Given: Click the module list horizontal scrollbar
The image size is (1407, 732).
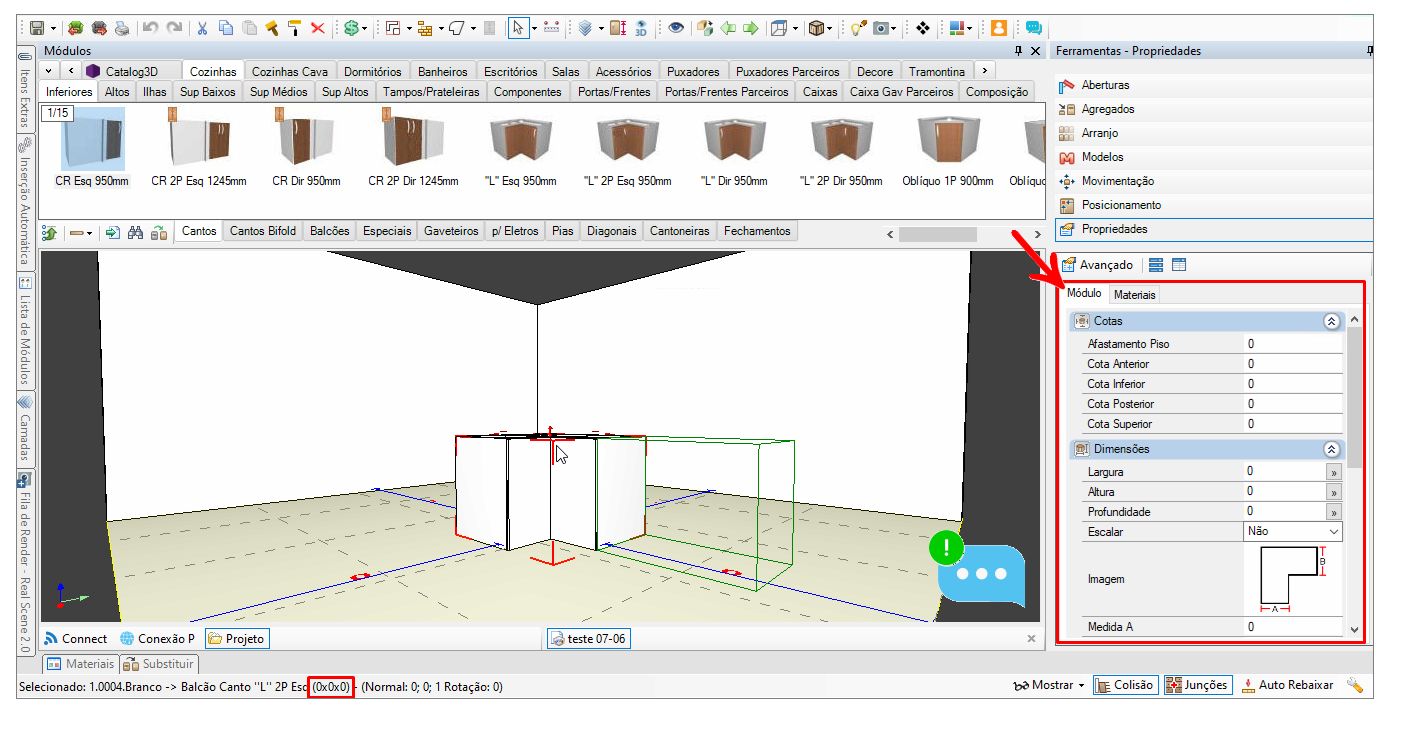Looking at the screenshot, I should tap(936, 234).
